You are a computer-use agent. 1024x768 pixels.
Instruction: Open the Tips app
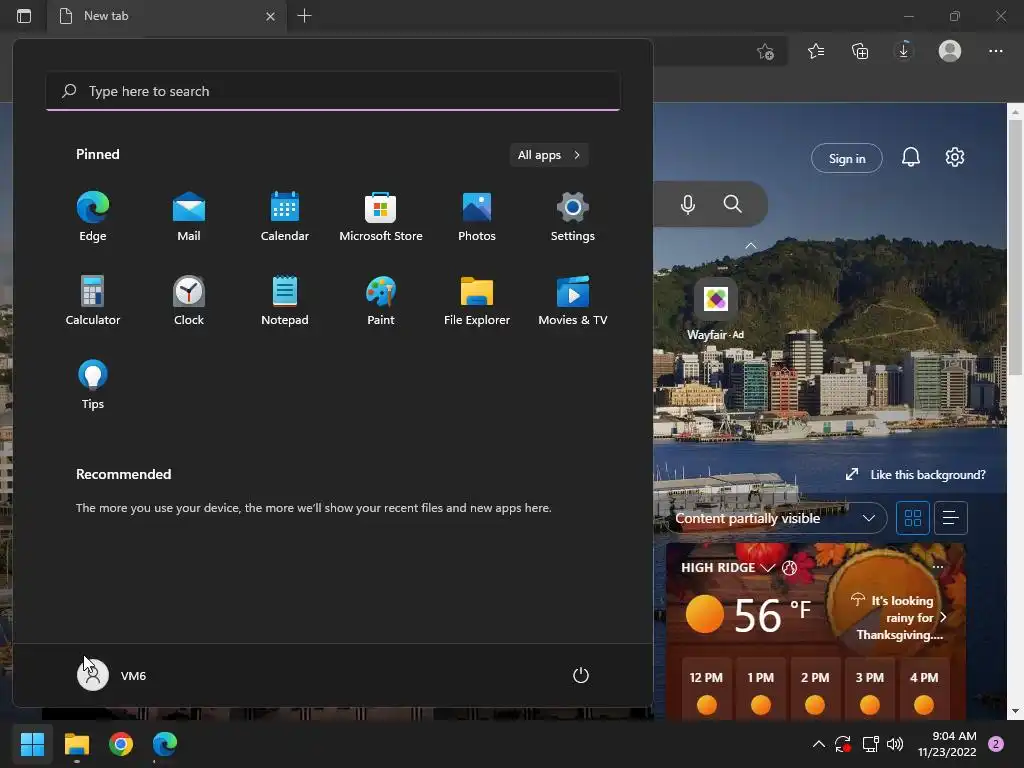tap(93, 385)
